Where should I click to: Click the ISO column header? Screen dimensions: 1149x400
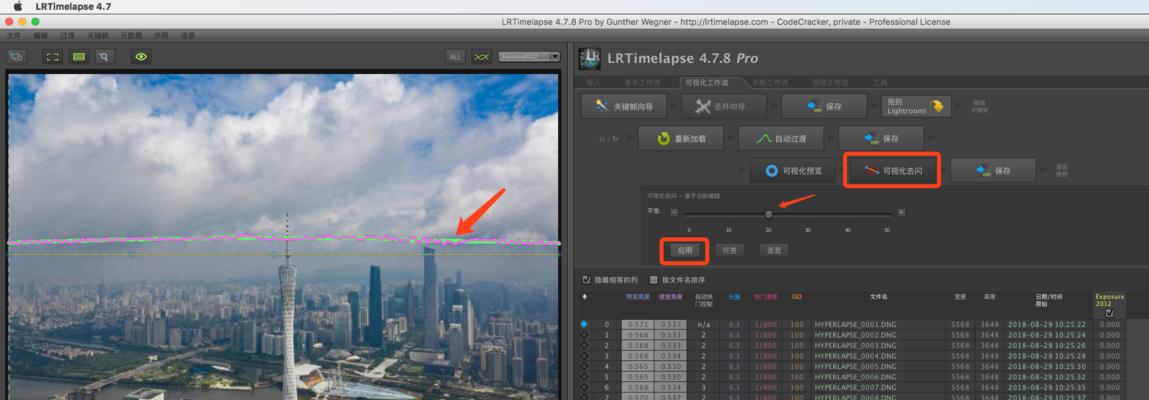tap(797, 297)
